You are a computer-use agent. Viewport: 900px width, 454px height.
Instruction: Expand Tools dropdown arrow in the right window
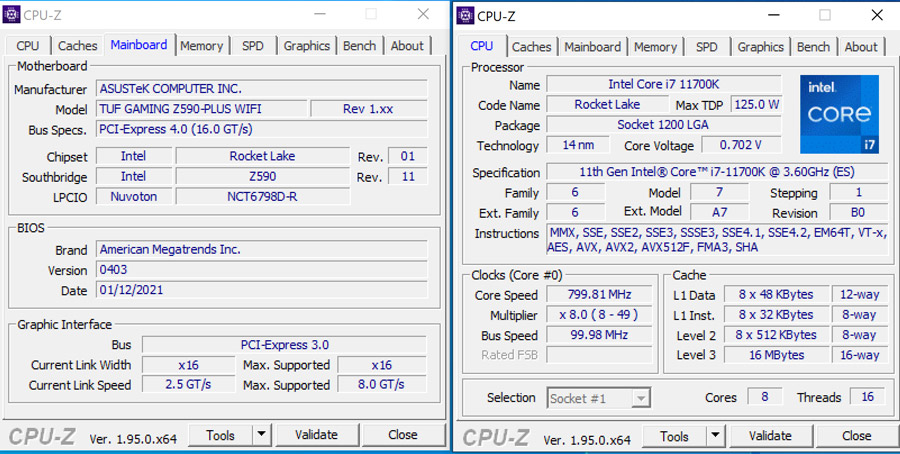tap(715, 437)
